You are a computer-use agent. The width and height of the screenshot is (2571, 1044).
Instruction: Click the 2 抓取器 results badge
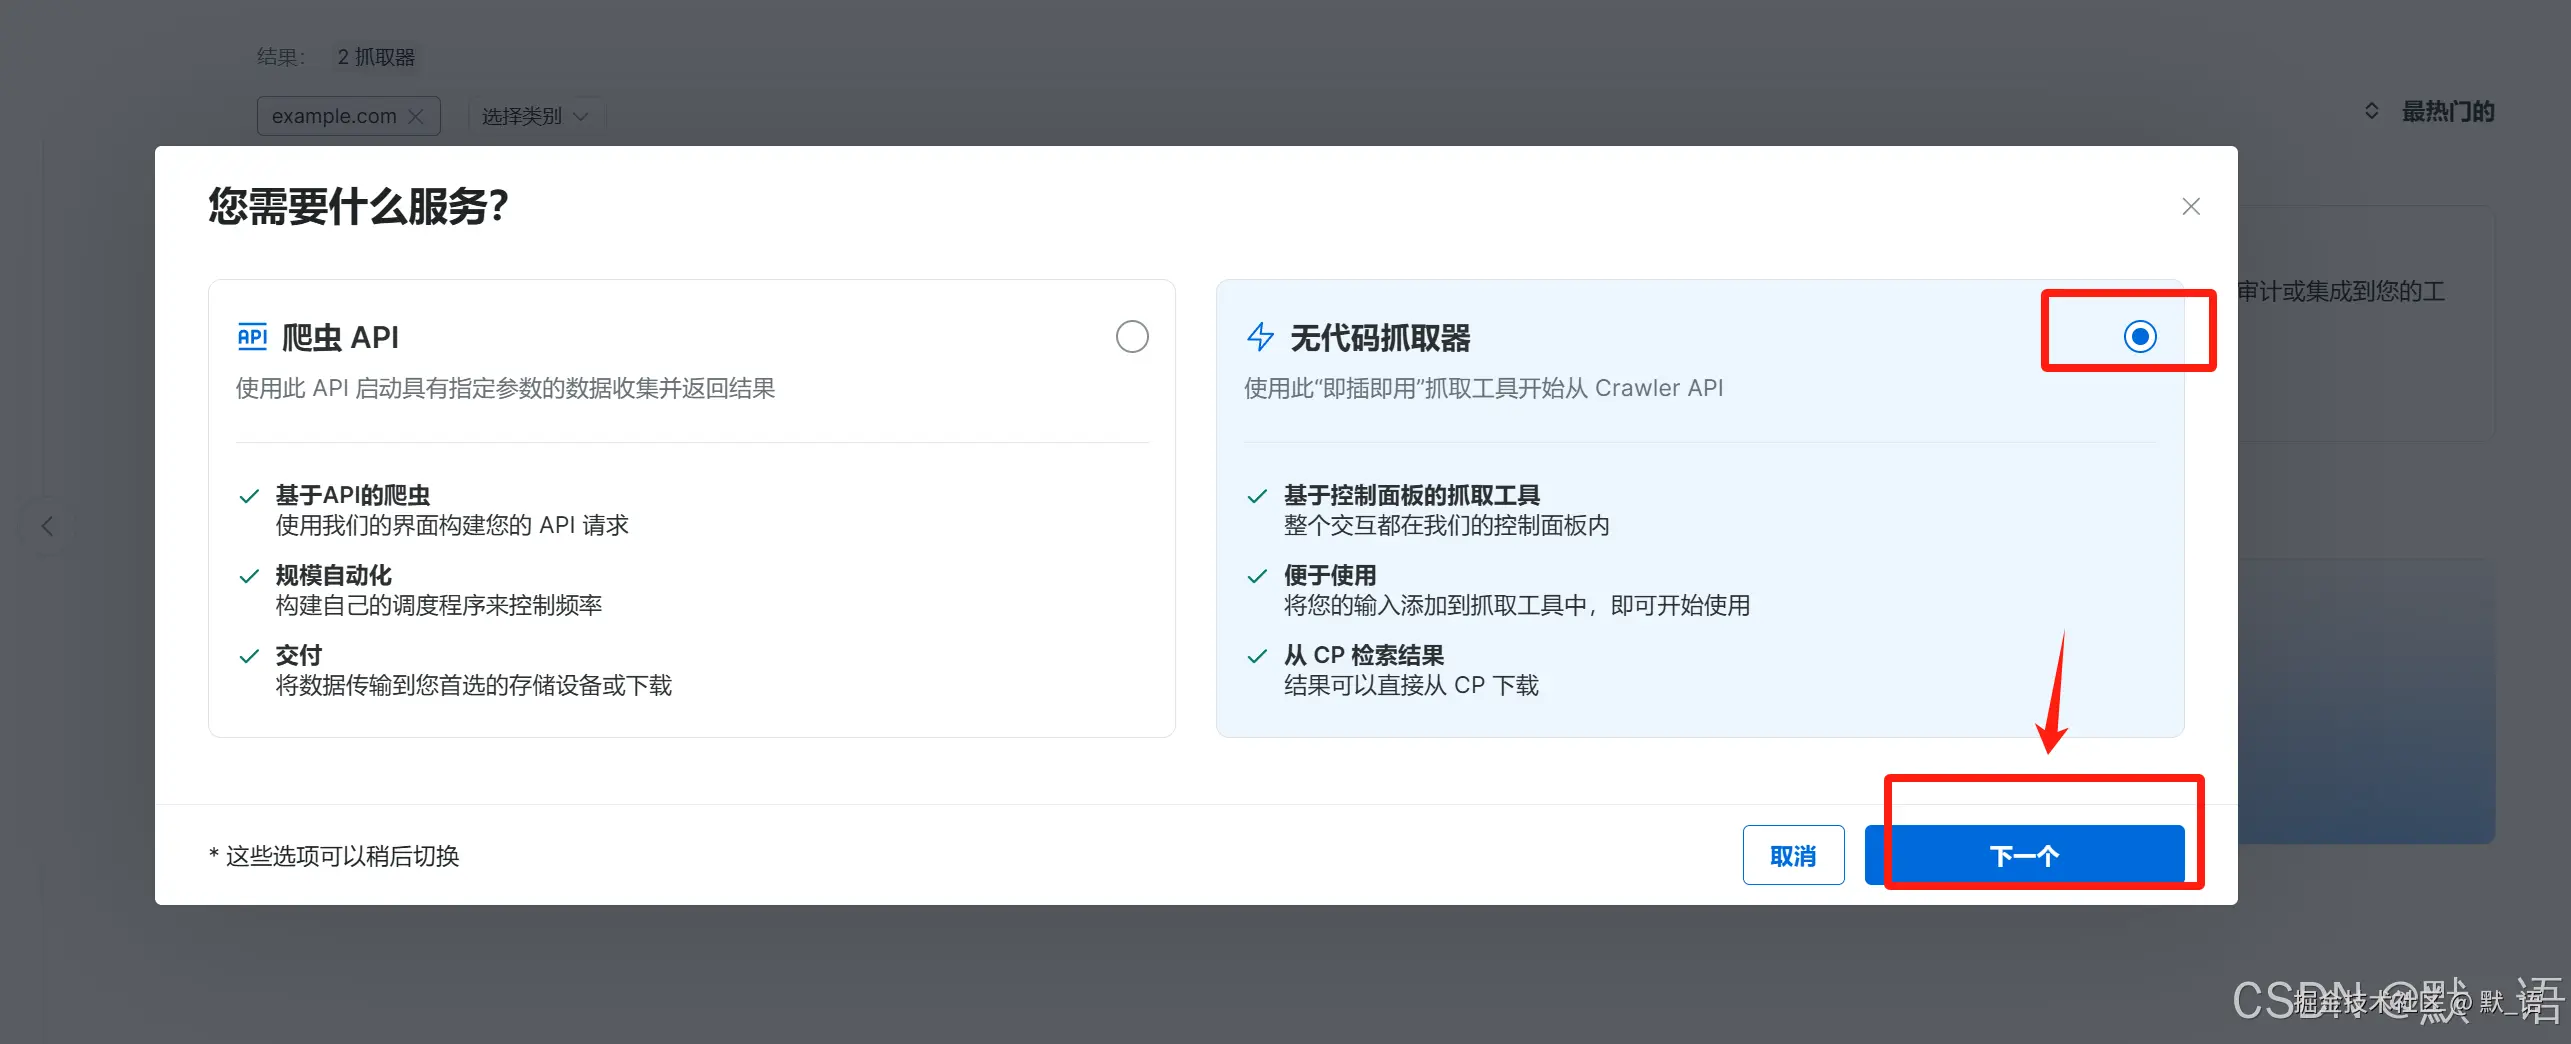point(378,56)
